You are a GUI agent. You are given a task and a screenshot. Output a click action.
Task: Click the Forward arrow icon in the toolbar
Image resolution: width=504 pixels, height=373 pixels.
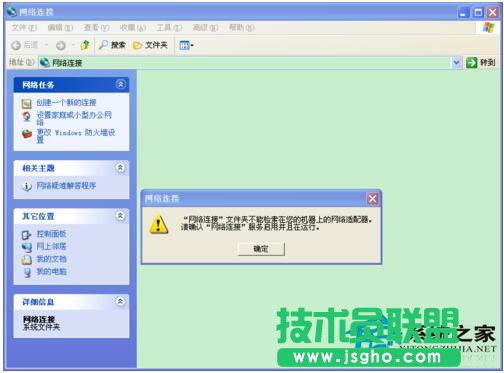click(x=61, y=45)
